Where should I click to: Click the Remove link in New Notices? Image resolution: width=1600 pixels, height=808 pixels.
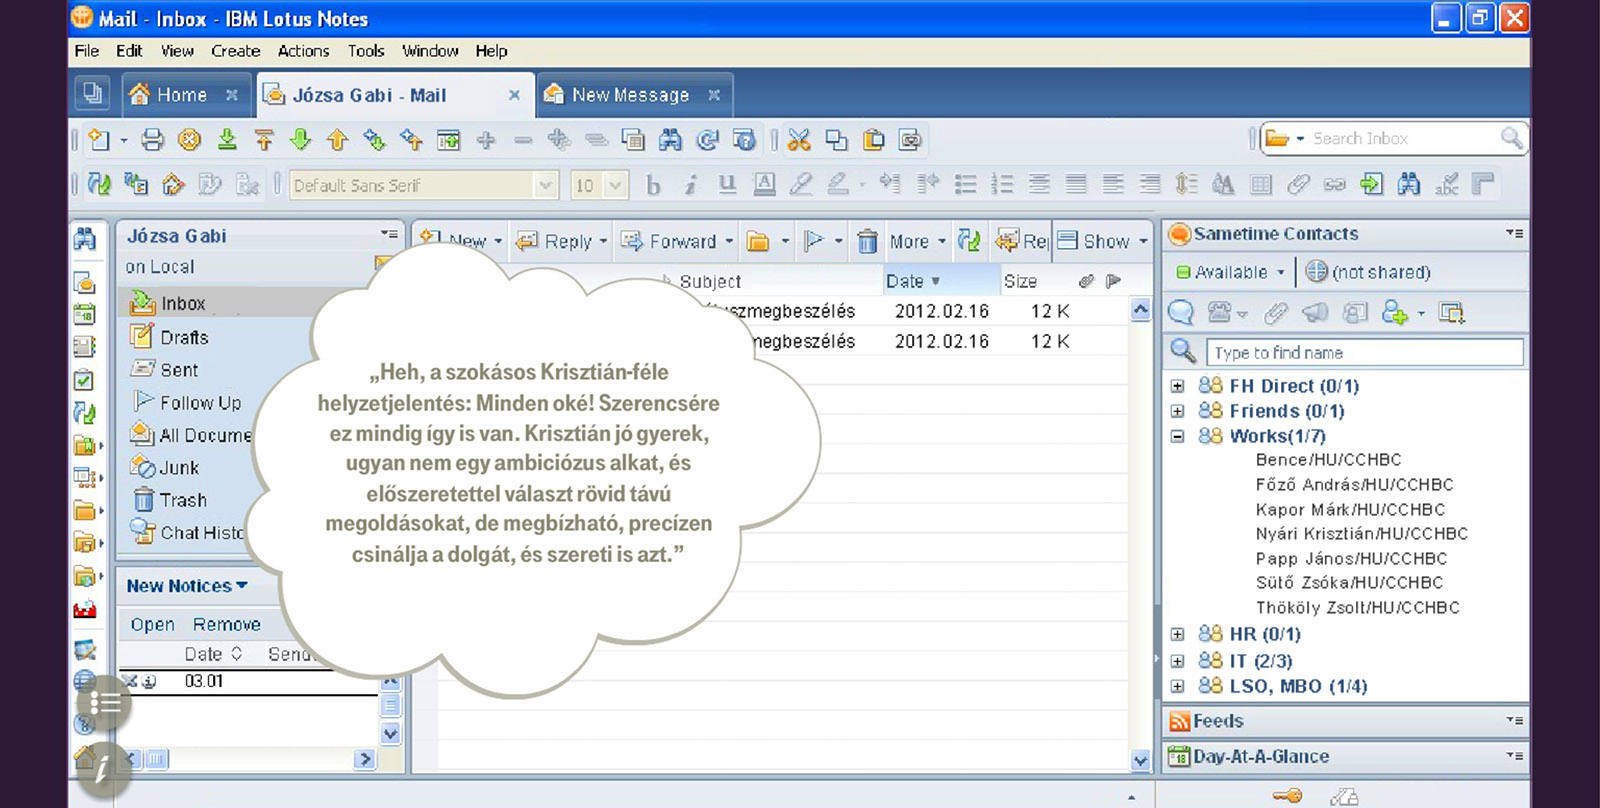coord(227,624)
